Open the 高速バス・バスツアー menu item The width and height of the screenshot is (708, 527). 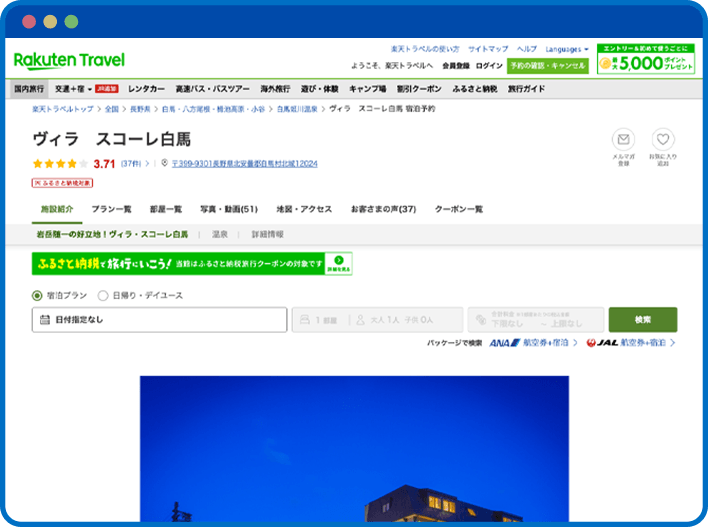(x=212, y=89)
